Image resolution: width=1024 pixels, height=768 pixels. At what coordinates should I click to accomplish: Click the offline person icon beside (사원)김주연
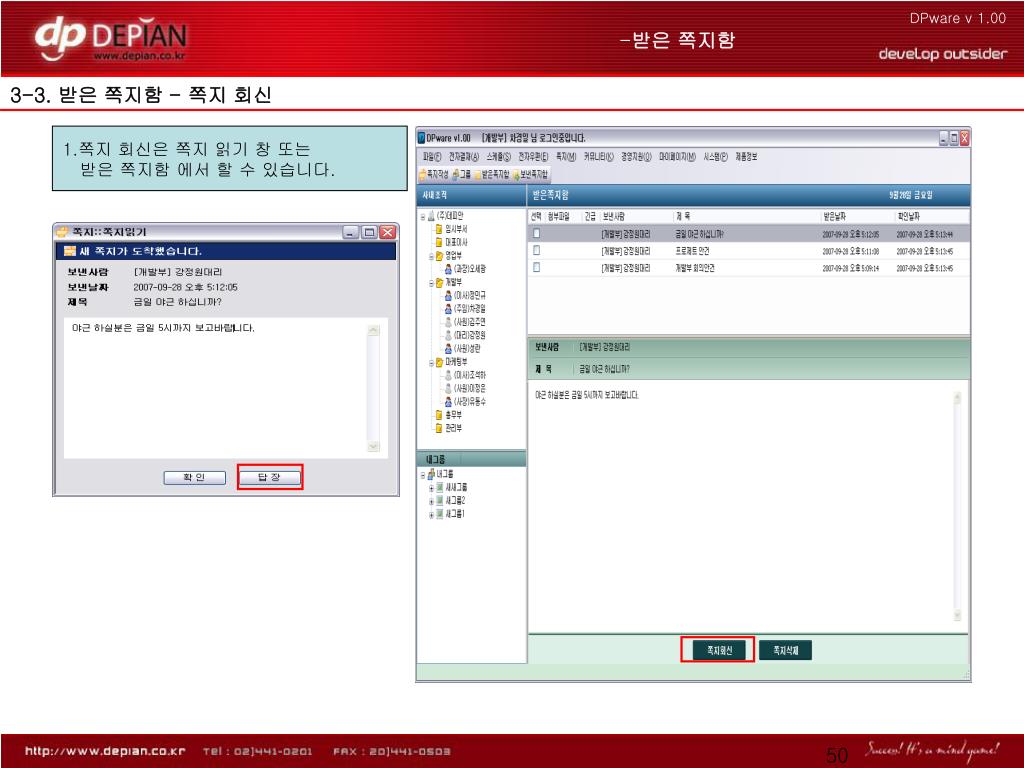tap(448, 322)
